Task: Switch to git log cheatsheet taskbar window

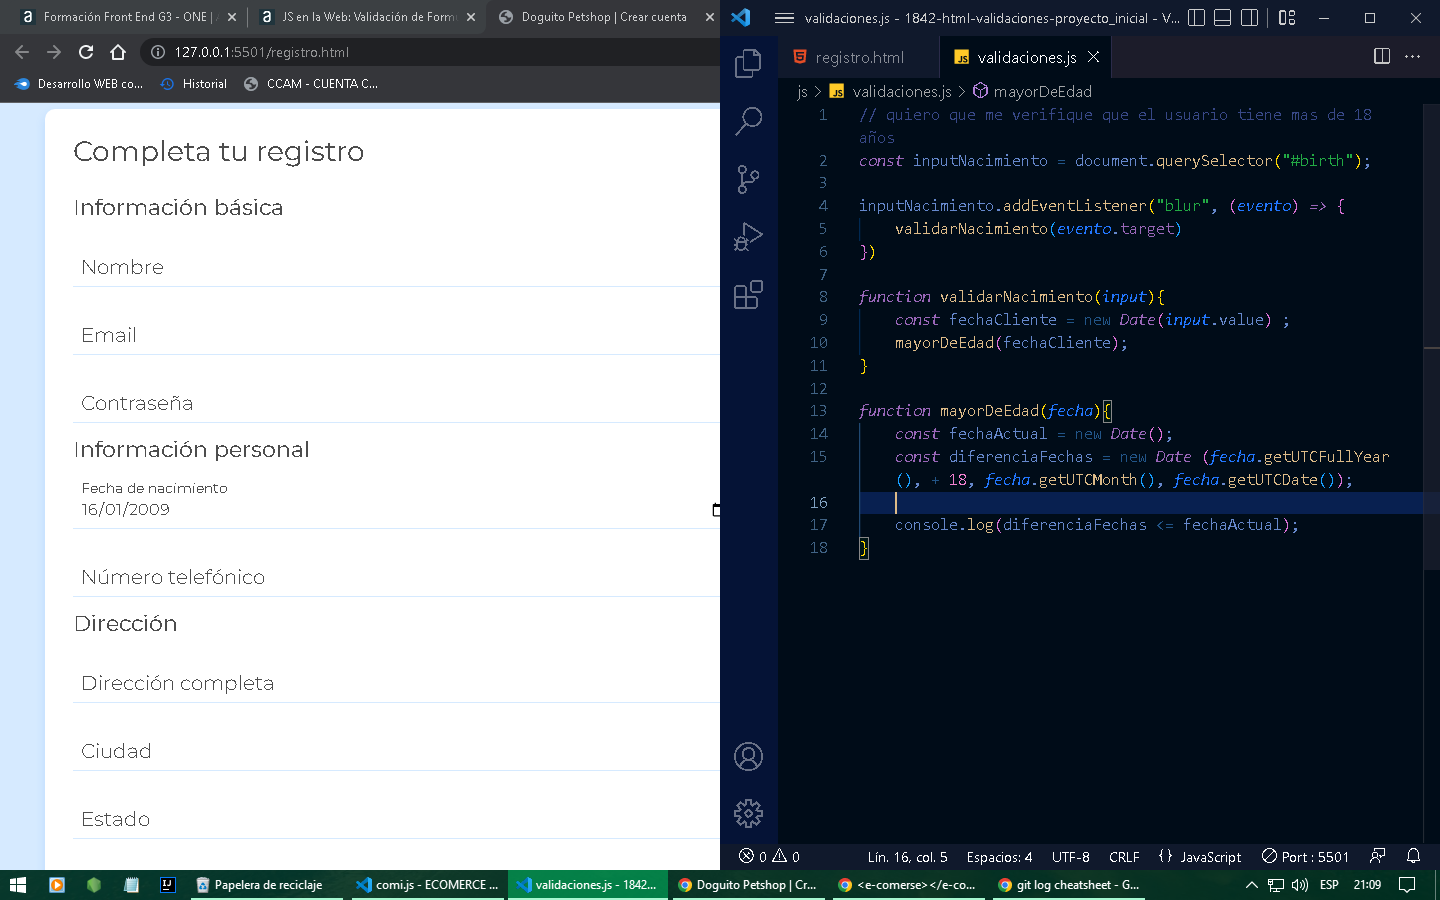Action: 1069,885
